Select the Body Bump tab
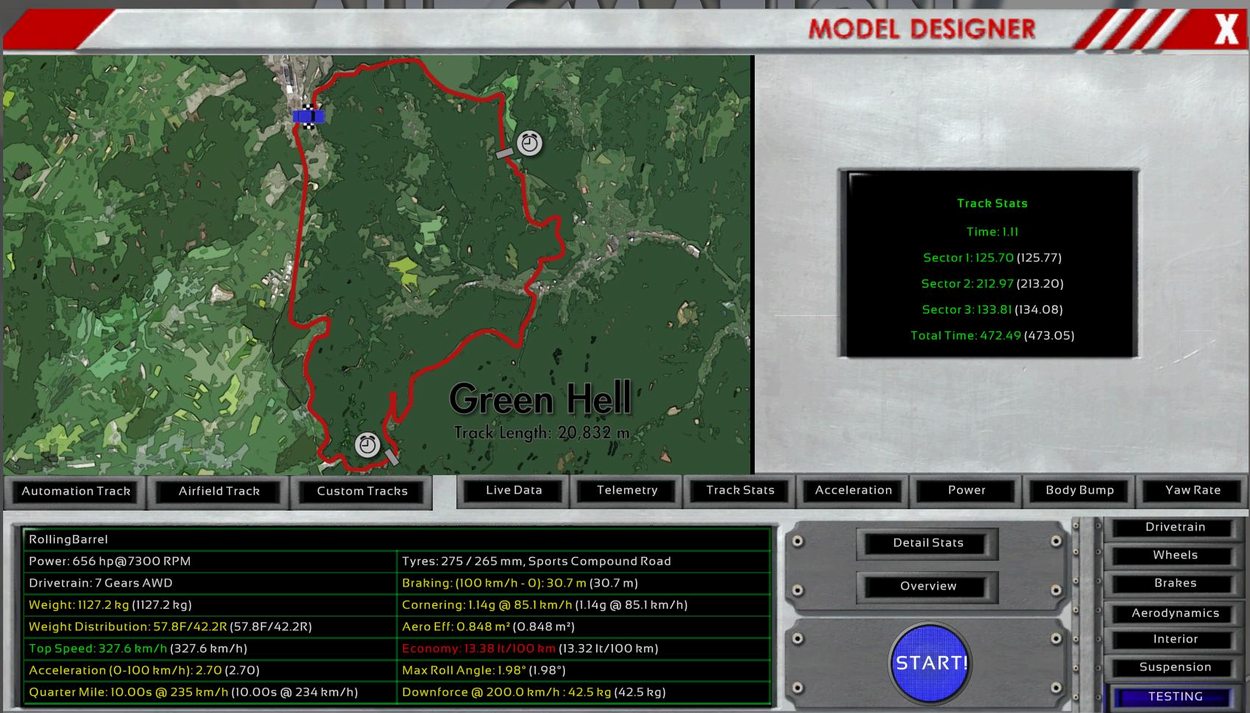 (x=1079, y=490)
